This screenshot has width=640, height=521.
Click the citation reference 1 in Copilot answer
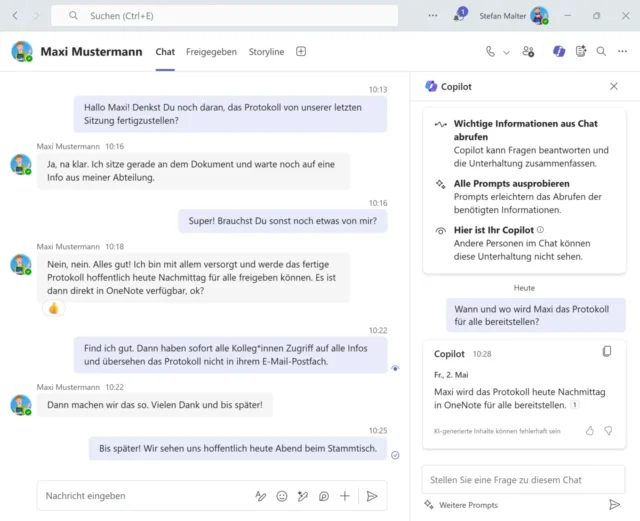click(x=574, y=405)
